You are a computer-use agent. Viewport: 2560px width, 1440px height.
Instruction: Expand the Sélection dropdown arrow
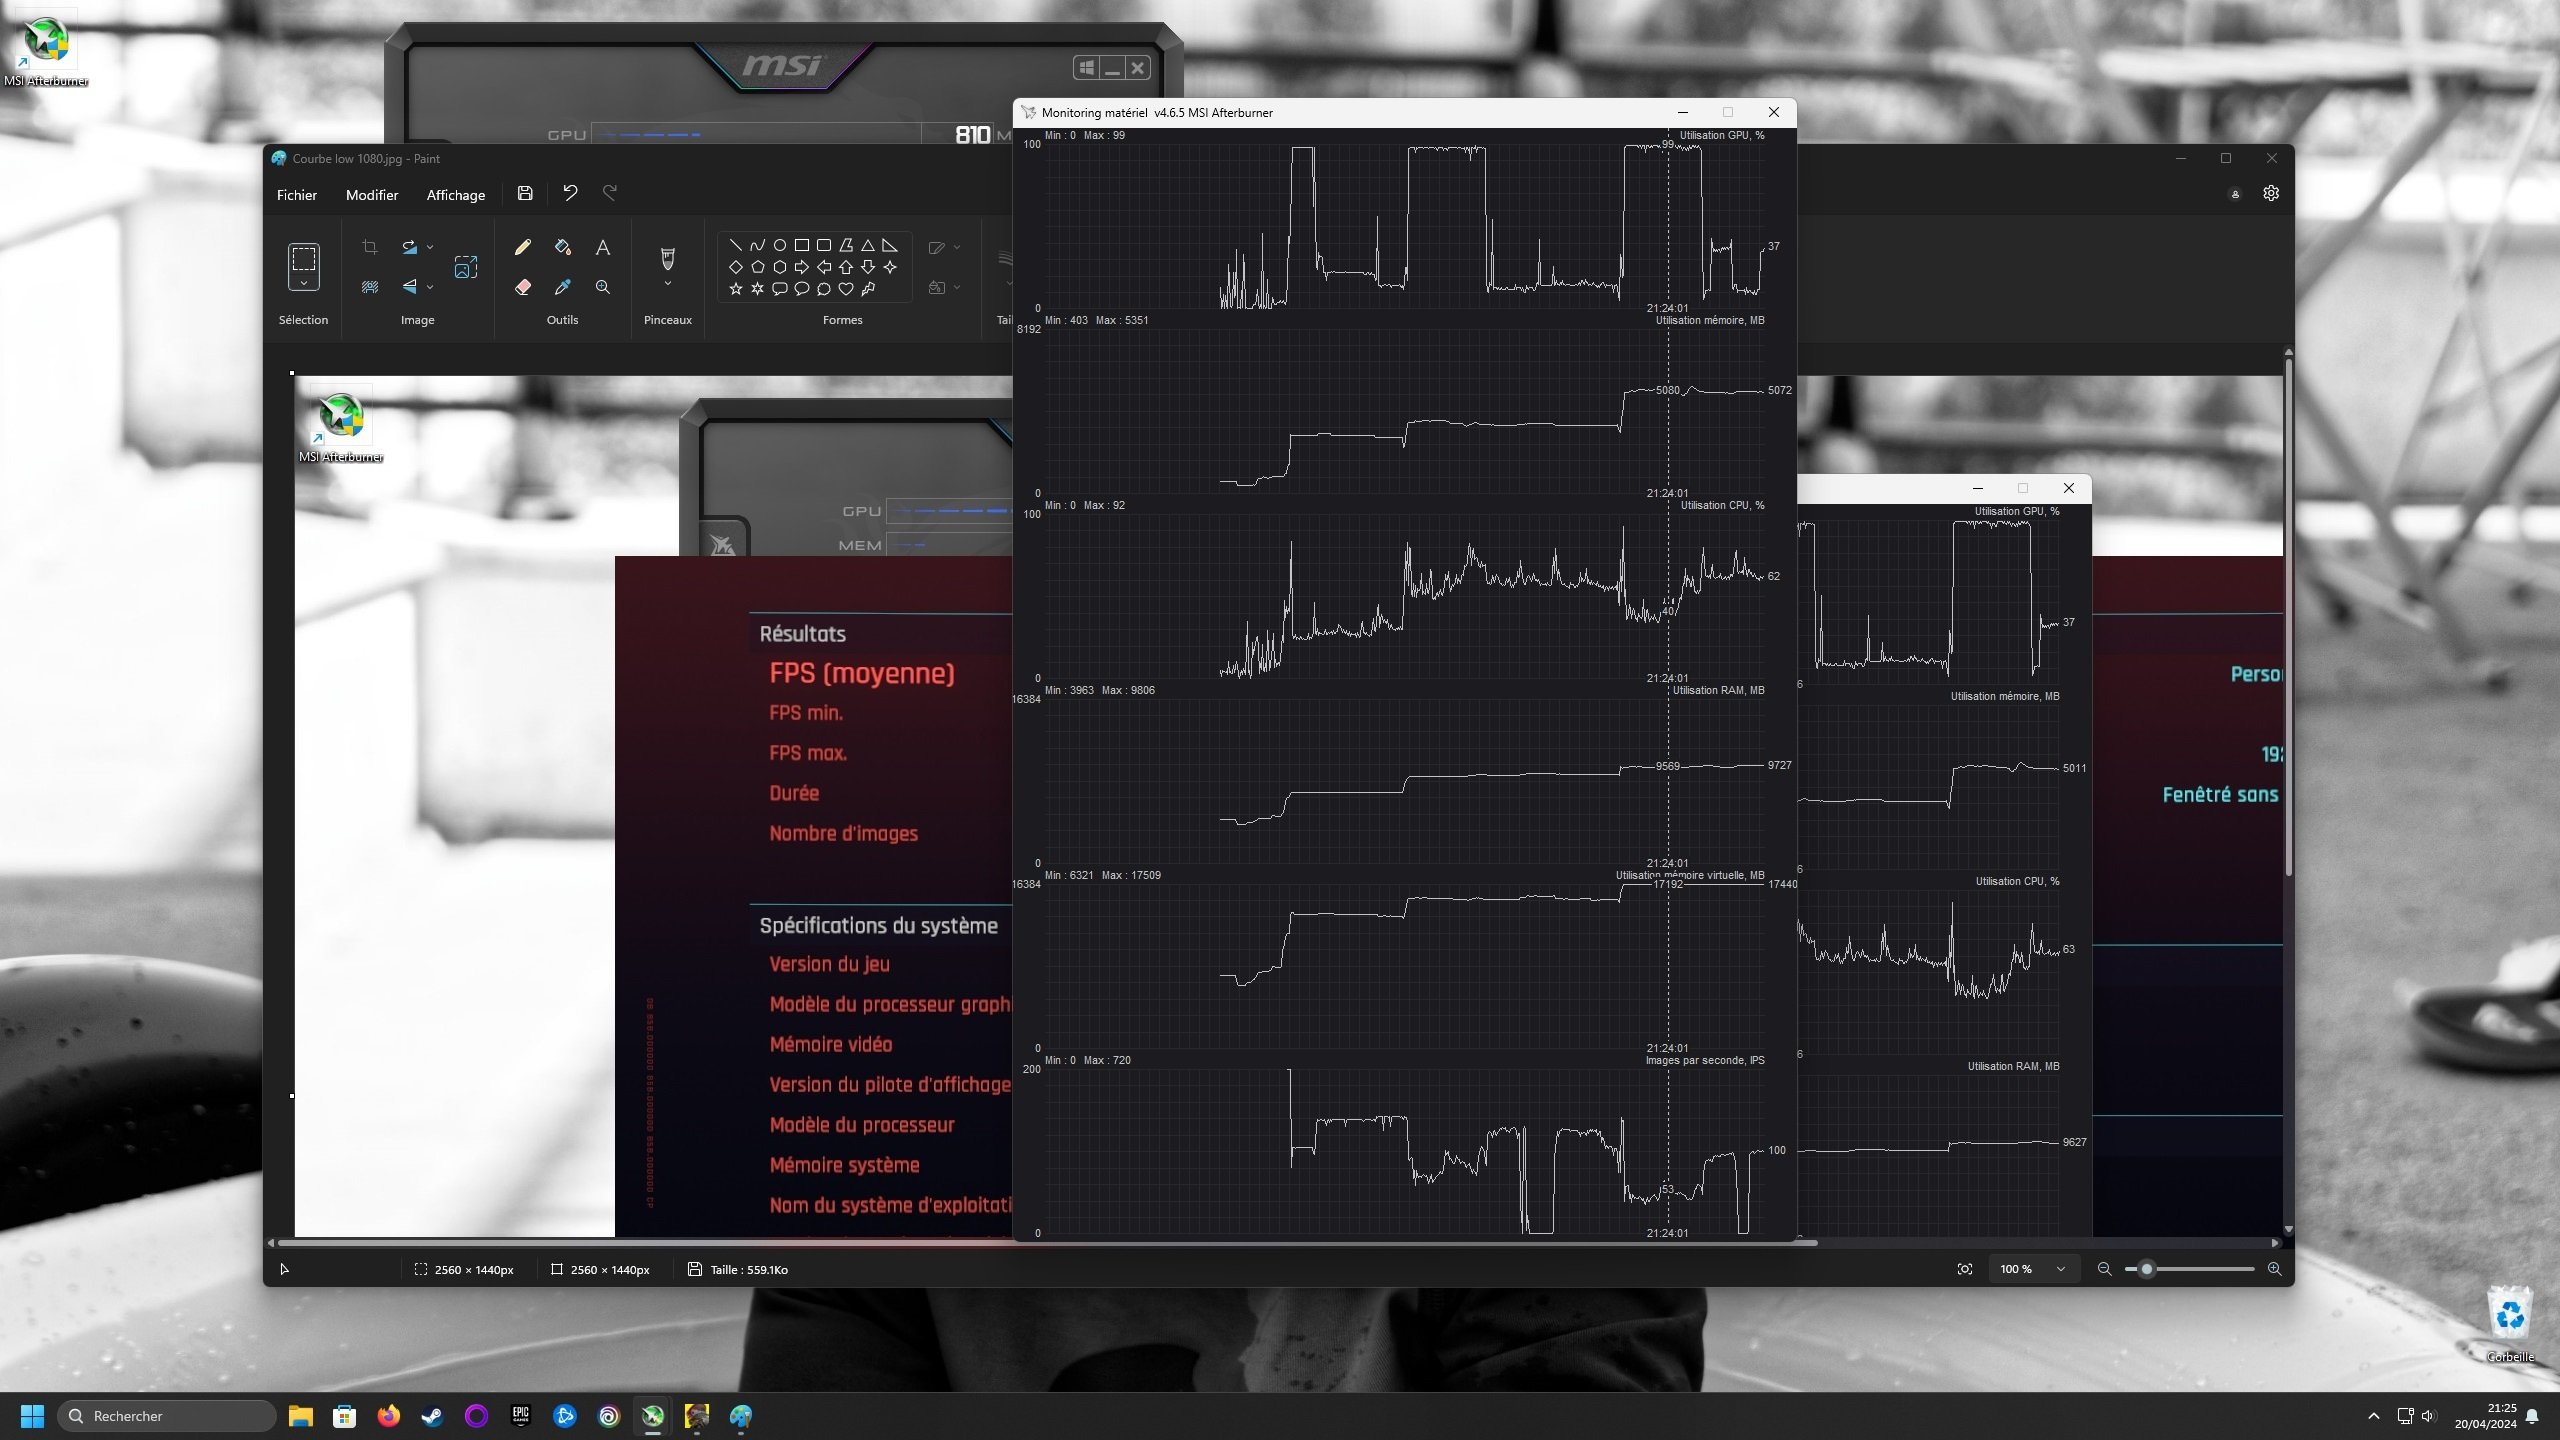(x=304, y=284)
